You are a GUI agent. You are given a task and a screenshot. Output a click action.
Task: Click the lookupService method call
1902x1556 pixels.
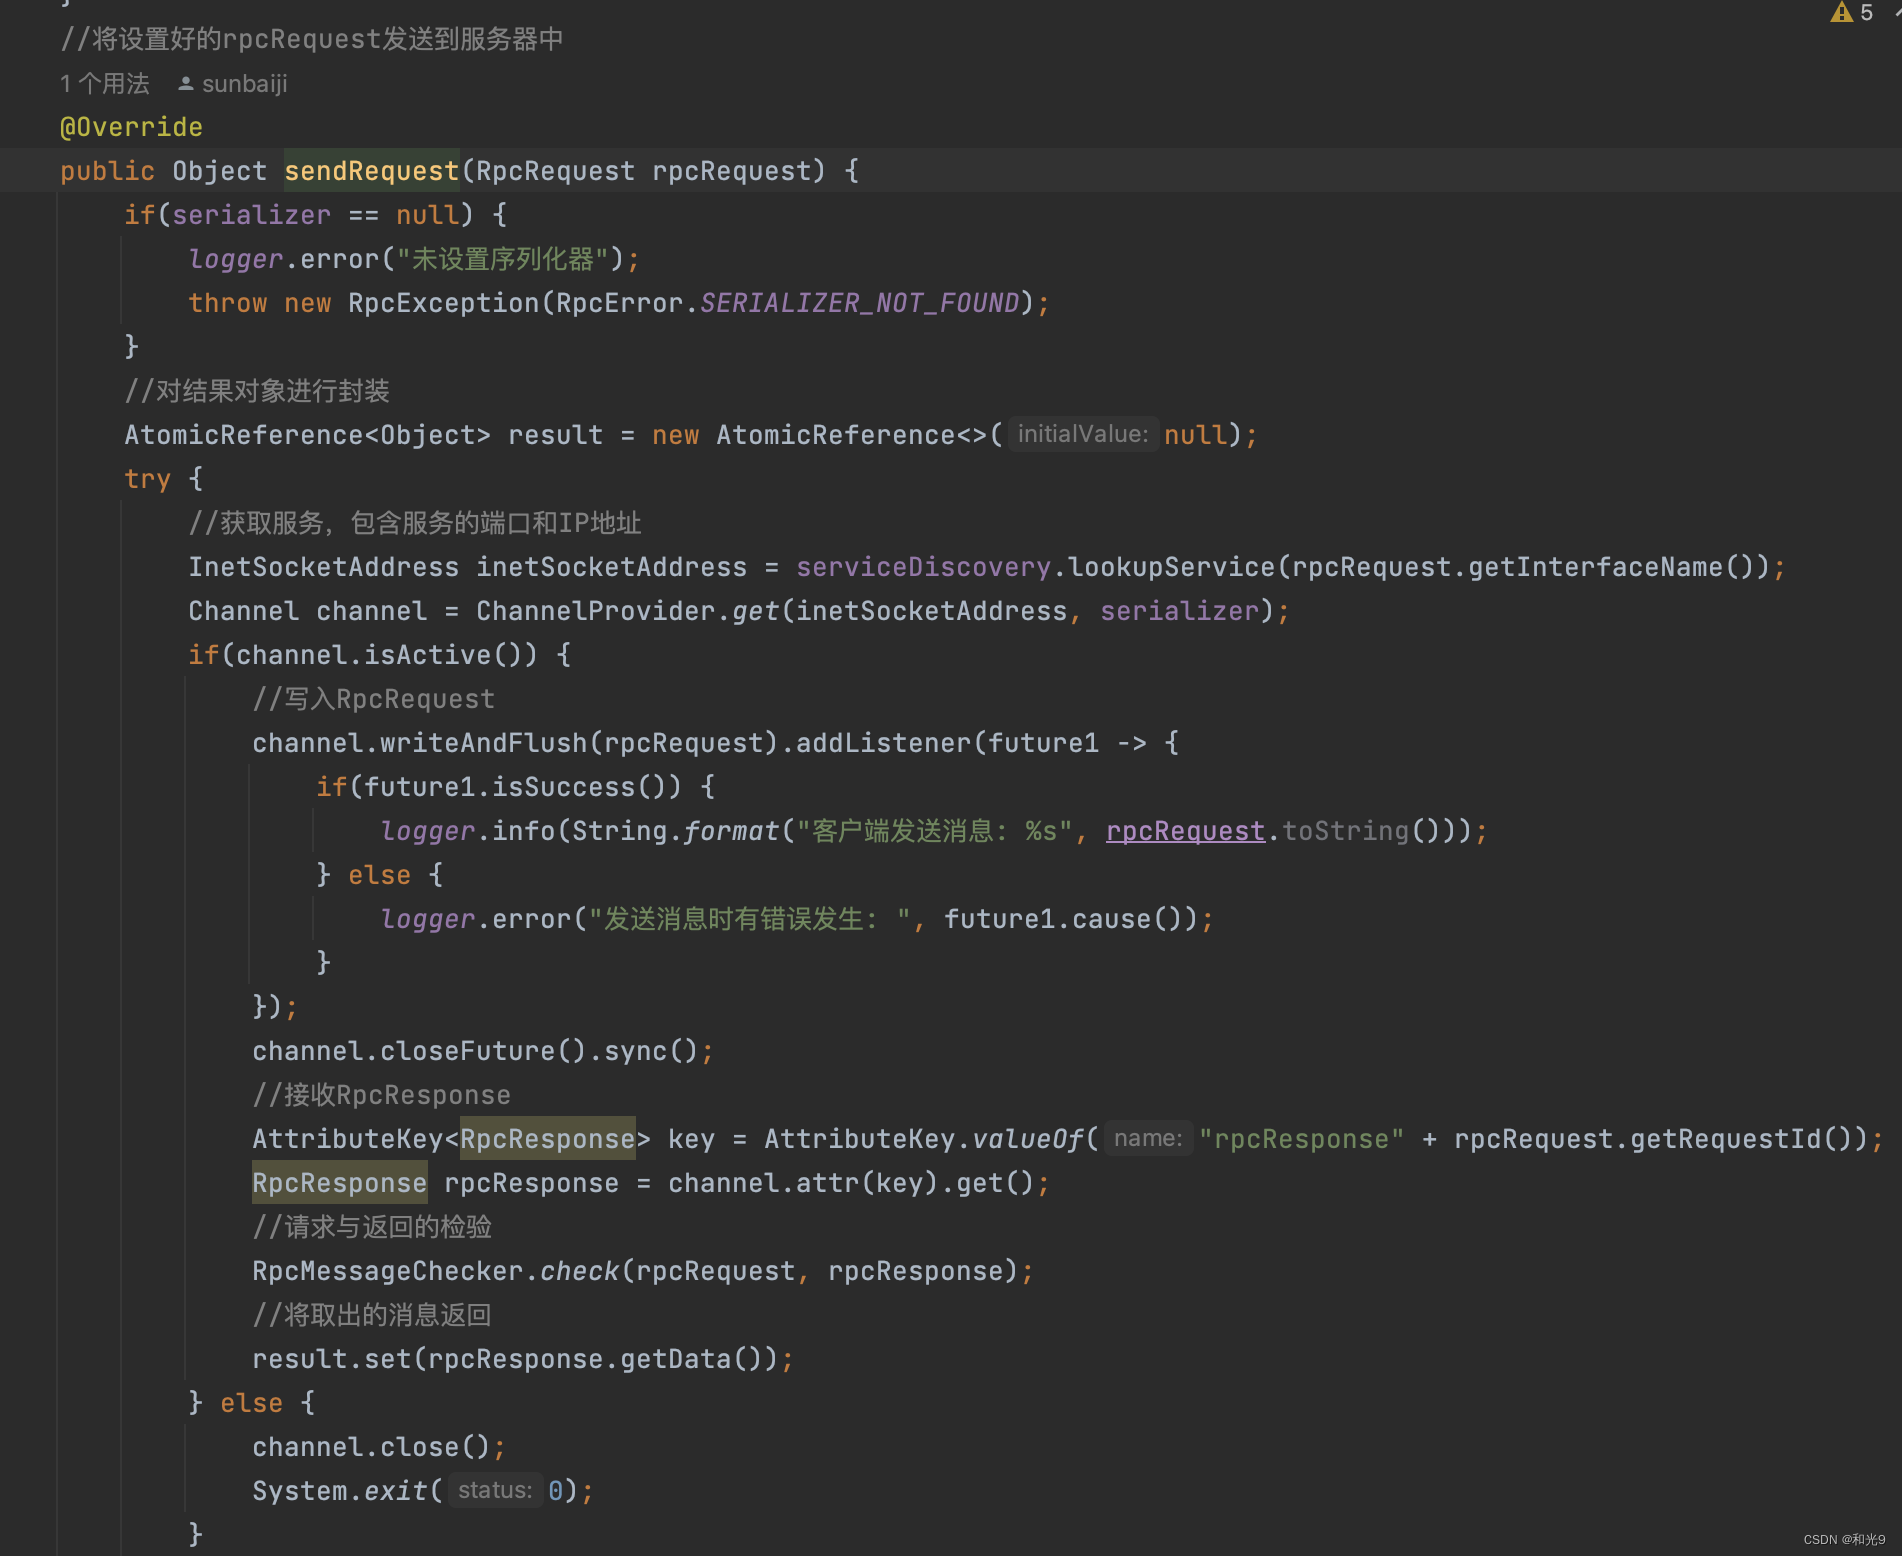[x=1171, y=567]
